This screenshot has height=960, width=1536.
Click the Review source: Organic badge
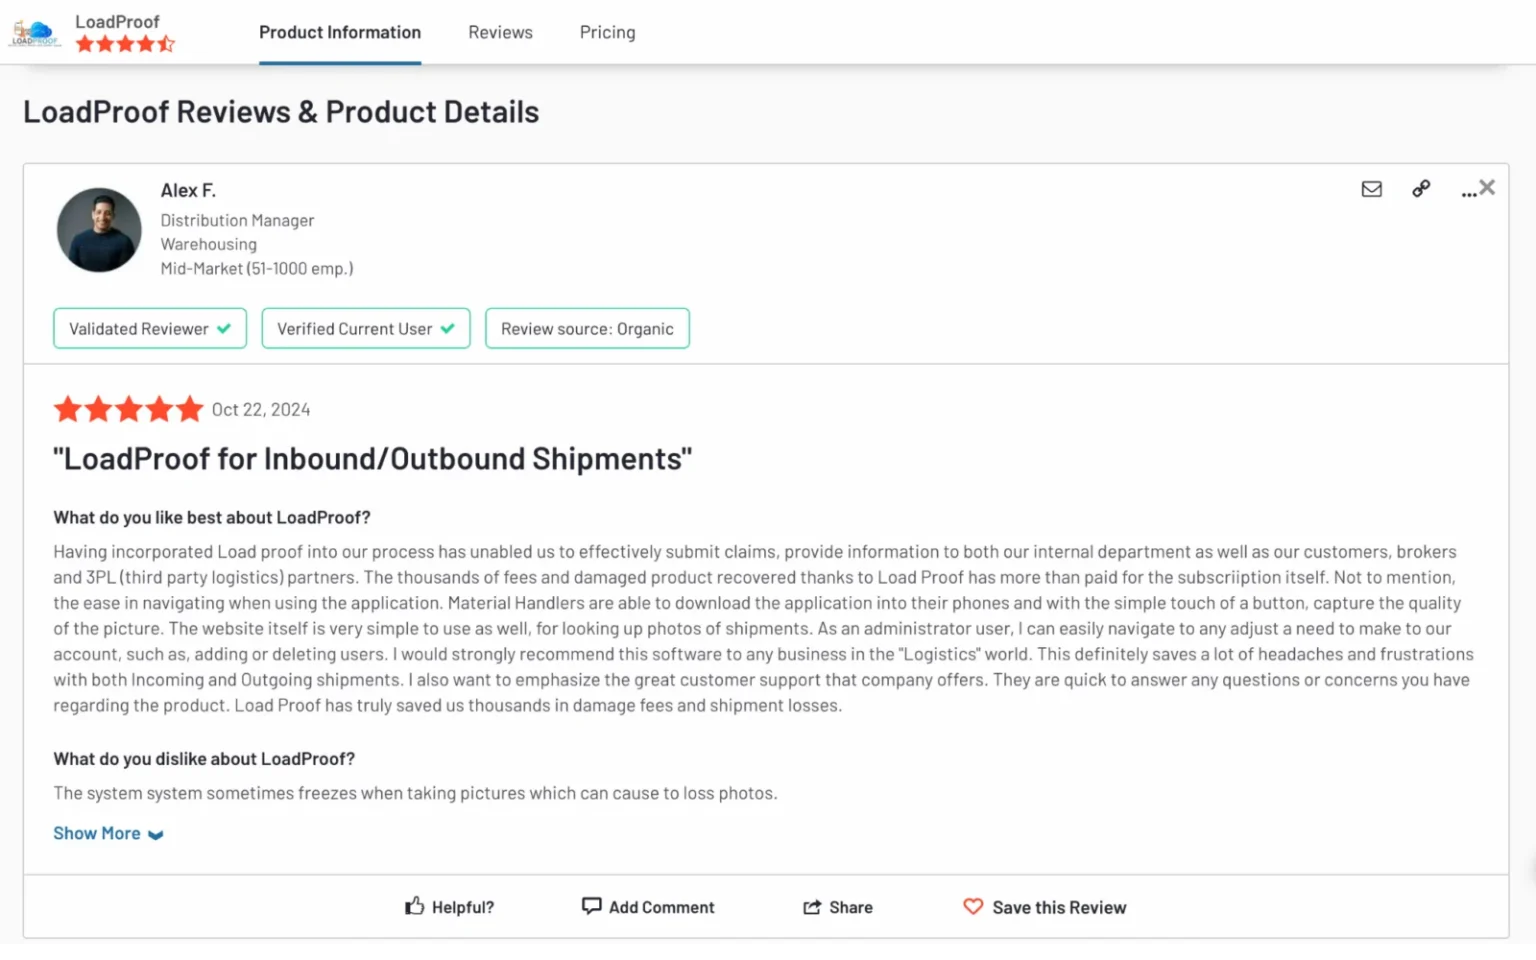(x=587, y=329)
